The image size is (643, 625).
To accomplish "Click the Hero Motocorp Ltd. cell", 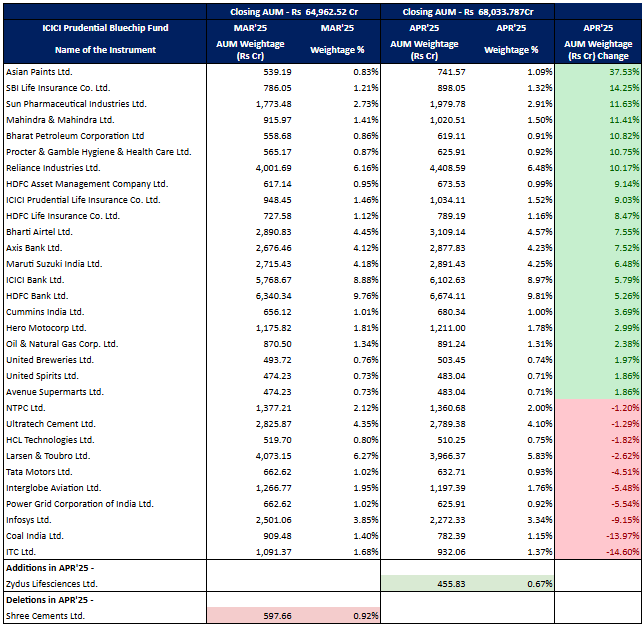I will coord(46,328).
